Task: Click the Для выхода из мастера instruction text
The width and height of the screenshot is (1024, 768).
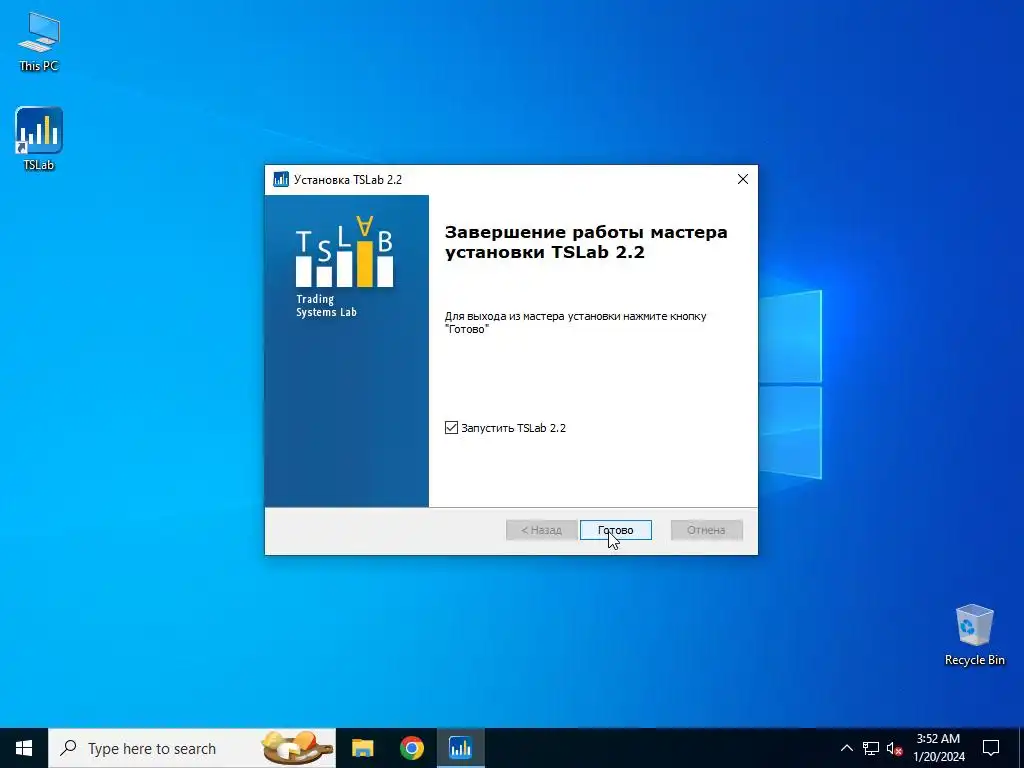Action: pos(575,323)
